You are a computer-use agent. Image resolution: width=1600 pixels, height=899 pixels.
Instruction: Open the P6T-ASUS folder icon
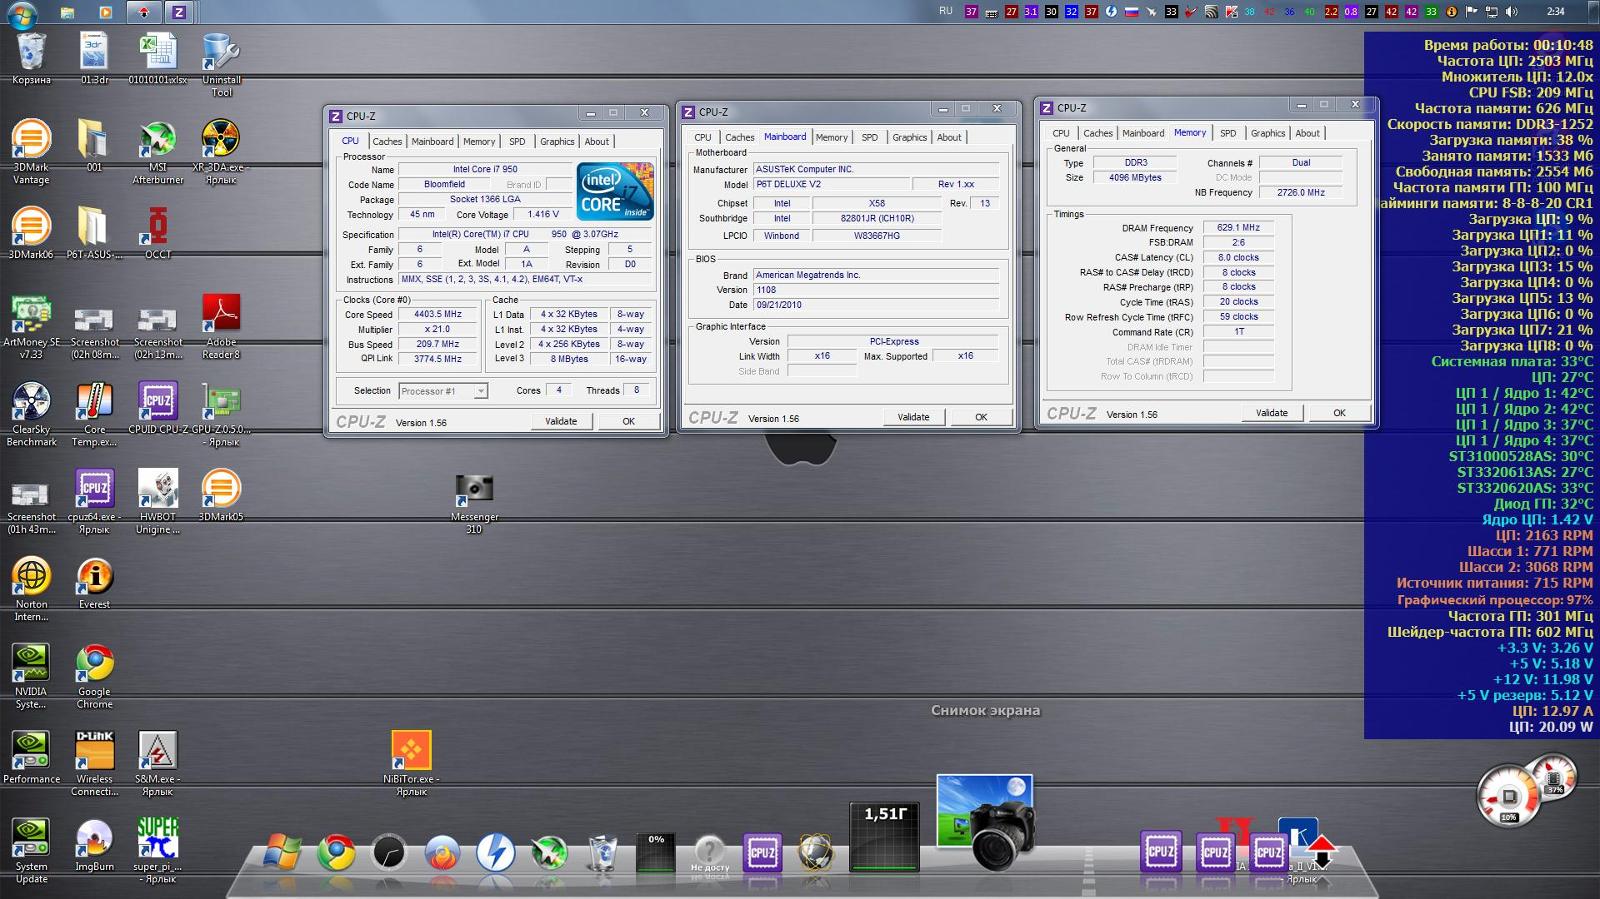[x=94, y=232]
